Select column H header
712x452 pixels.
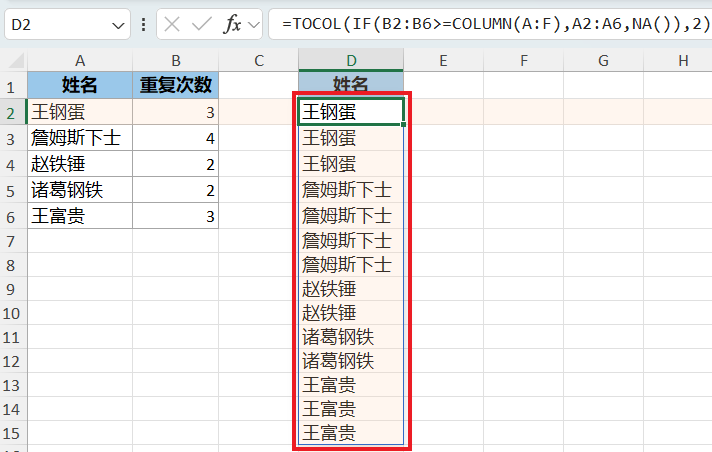click(678, 60)
